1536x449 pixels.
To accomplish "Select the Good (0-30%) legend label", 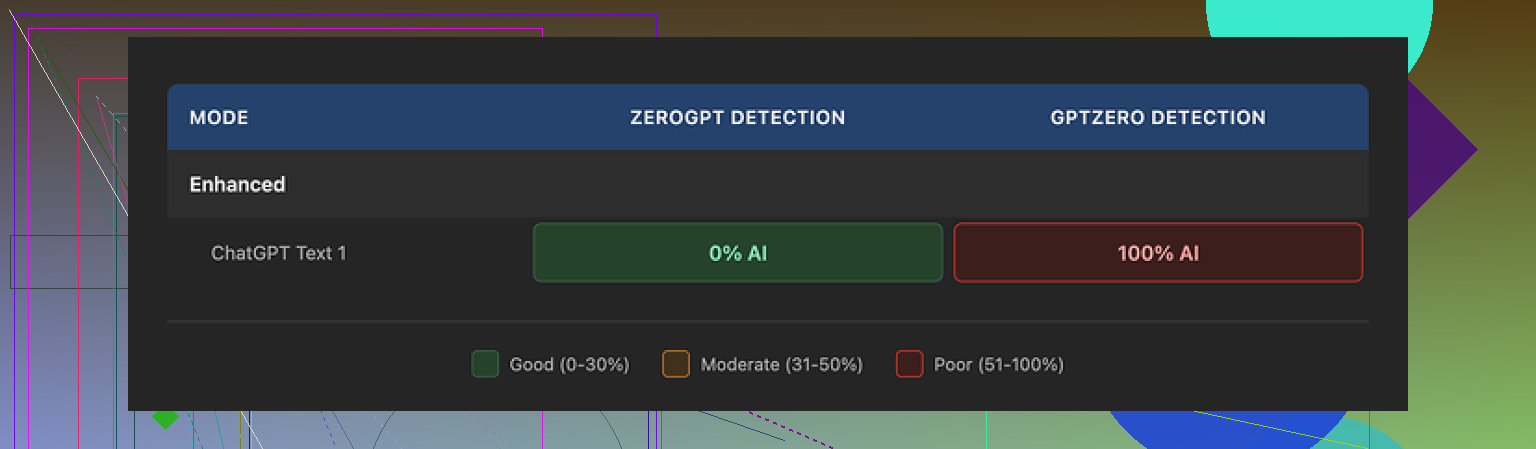I will click(569, 364).
